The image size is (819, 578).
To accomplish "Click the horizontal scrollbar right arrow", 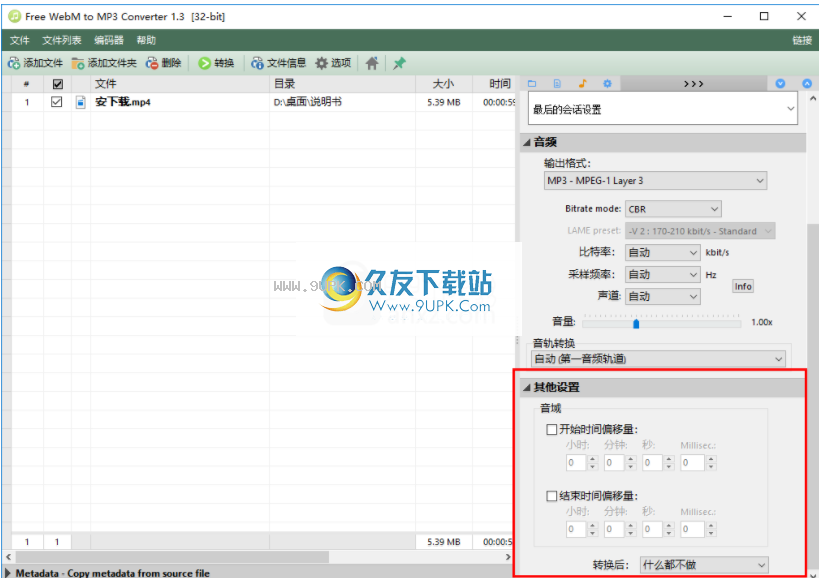I will click(508, 557).
